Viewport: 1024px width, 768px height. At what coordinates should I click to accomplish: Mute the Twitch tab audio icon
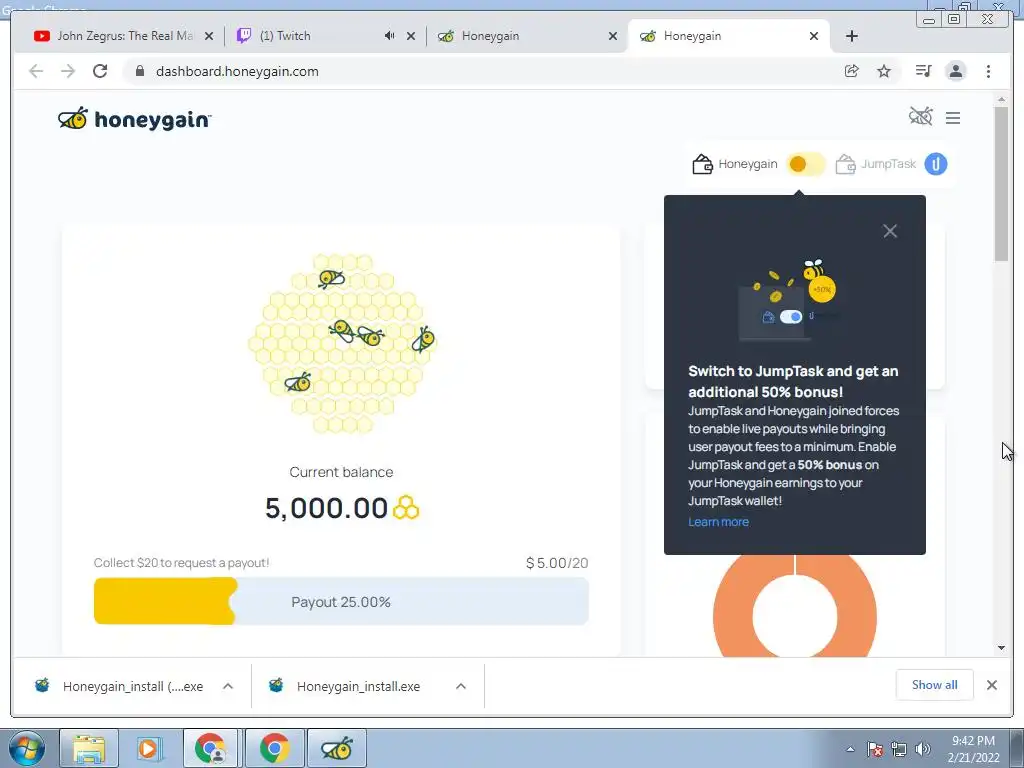pos(389,36)
